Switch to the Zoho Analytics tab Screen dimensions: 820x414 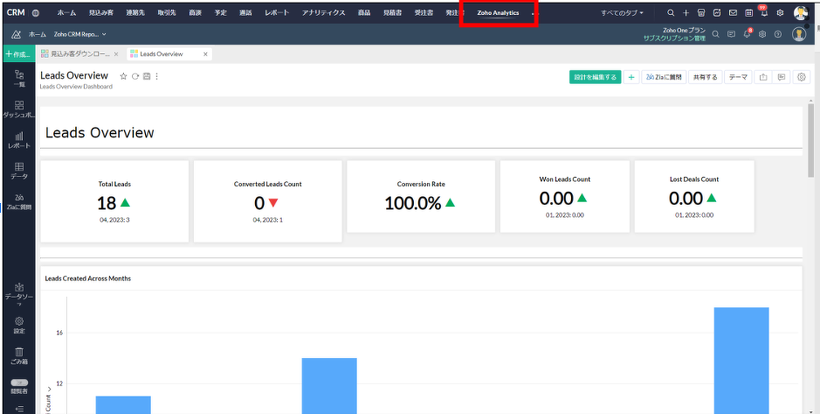tap(498, 13)
